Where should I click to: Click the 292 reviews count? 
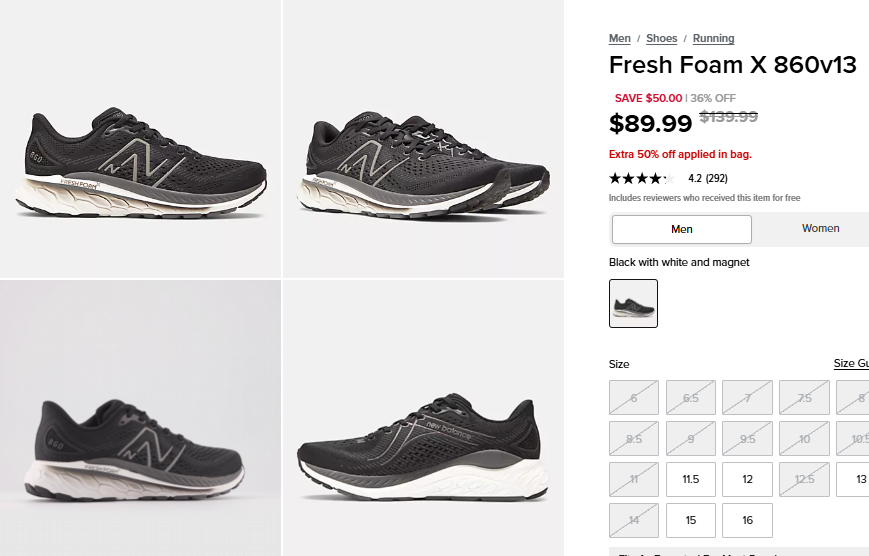(716, 179)
